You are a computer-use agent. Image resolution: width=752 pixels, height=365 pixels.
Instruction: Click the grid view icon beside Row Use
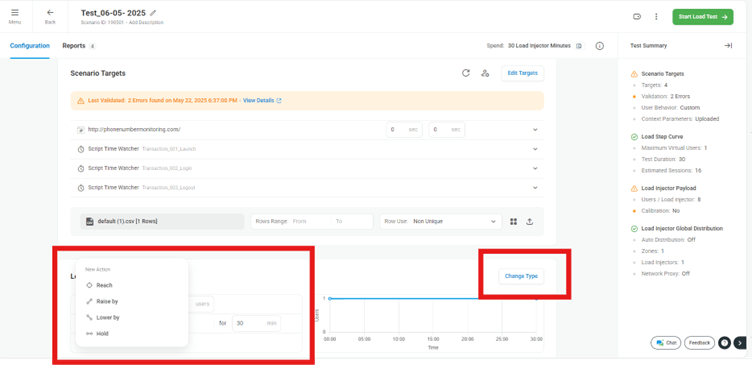pyautogui.click(x=514, y=222)
